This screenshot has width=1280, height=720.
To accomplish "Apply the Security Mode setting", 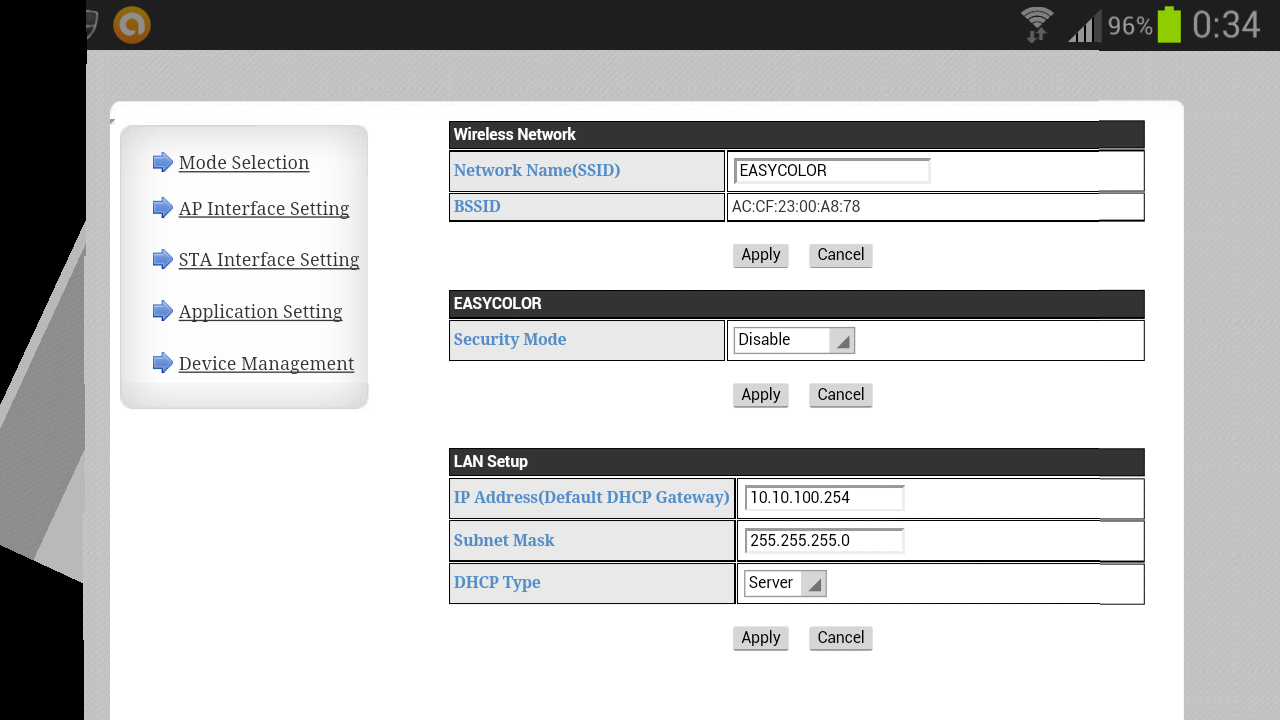I will pos(761,395).
